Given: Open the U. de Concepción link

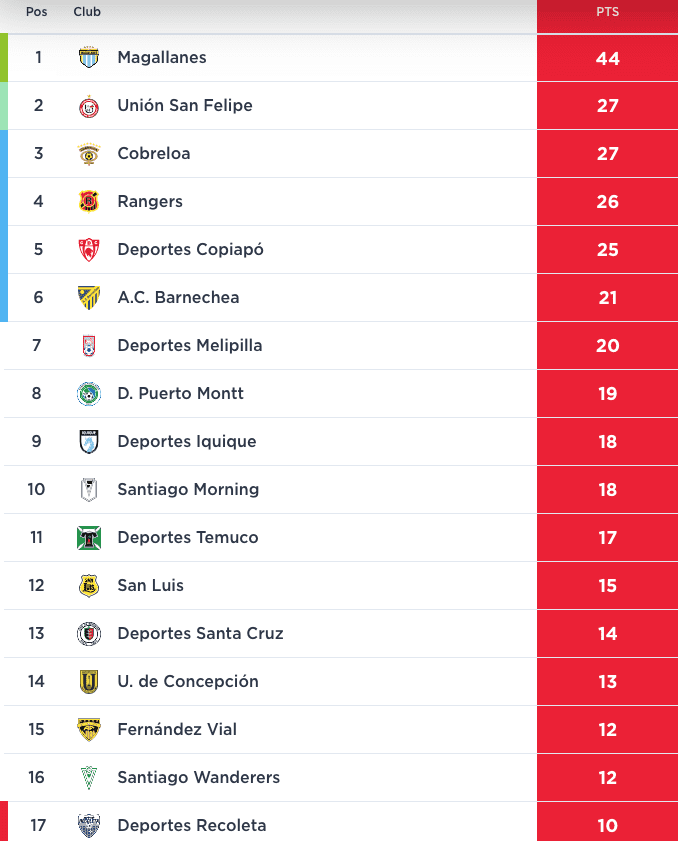Looking at the screenshot, I should [188, 681].
